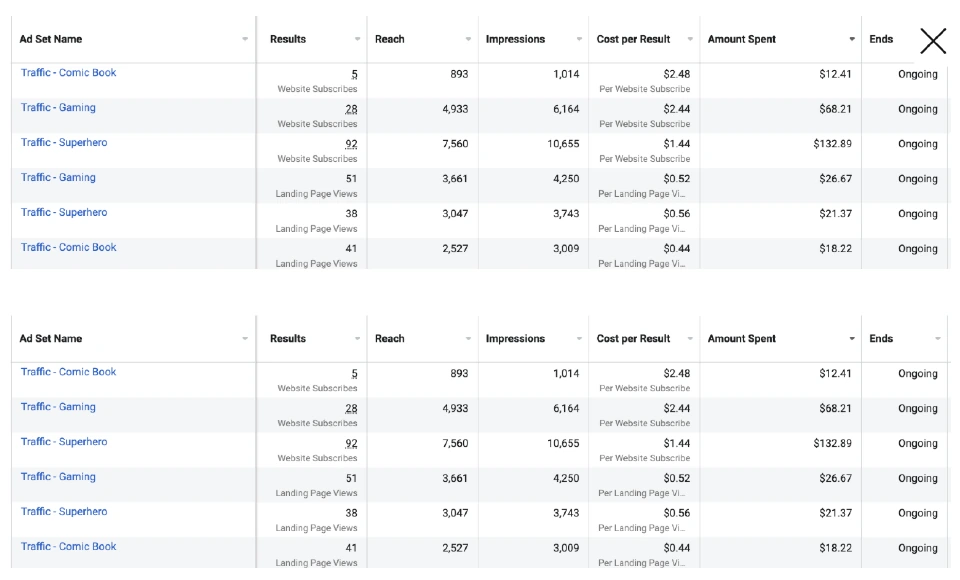Open Traffic - Comic Book link with $18.22 spent, upper table
960x580 pixels.
69,247
